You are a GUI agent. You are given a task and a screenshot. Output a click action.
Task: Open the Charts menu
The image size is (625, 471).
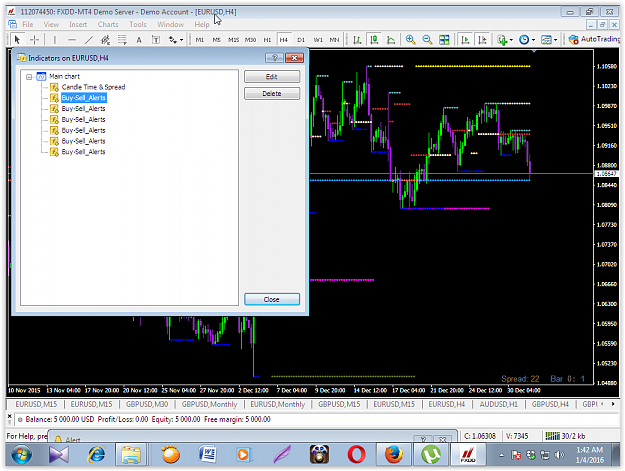[x=108, y=24]
